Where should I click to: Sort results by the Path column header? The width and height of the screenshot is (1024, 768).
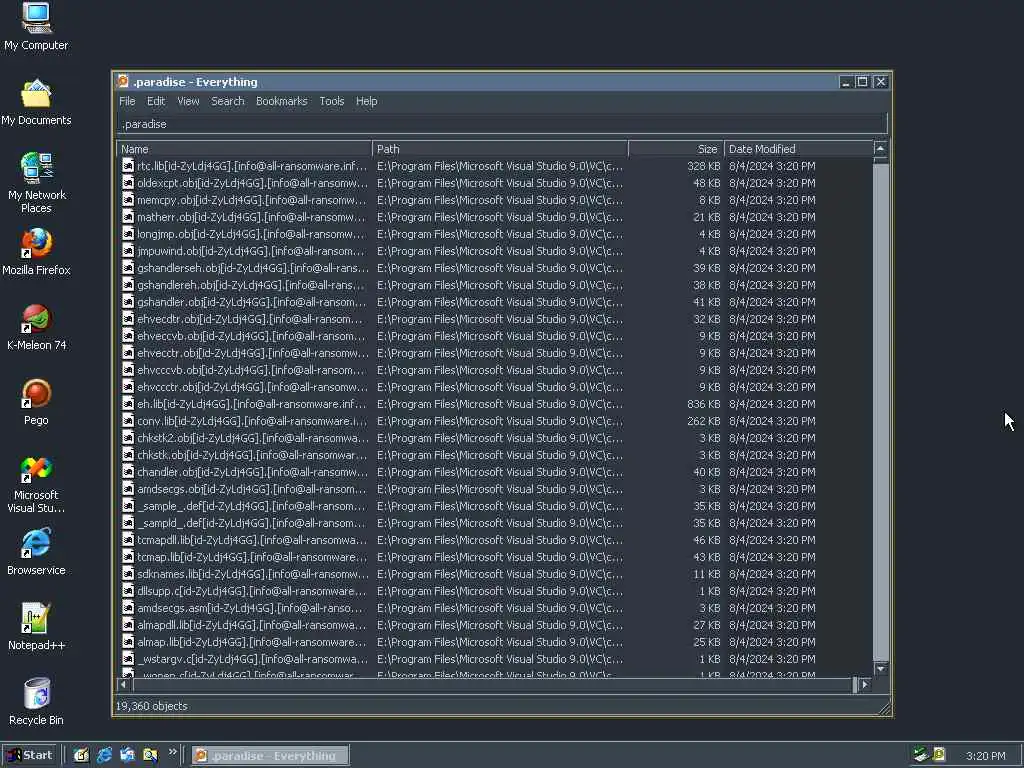500,149
